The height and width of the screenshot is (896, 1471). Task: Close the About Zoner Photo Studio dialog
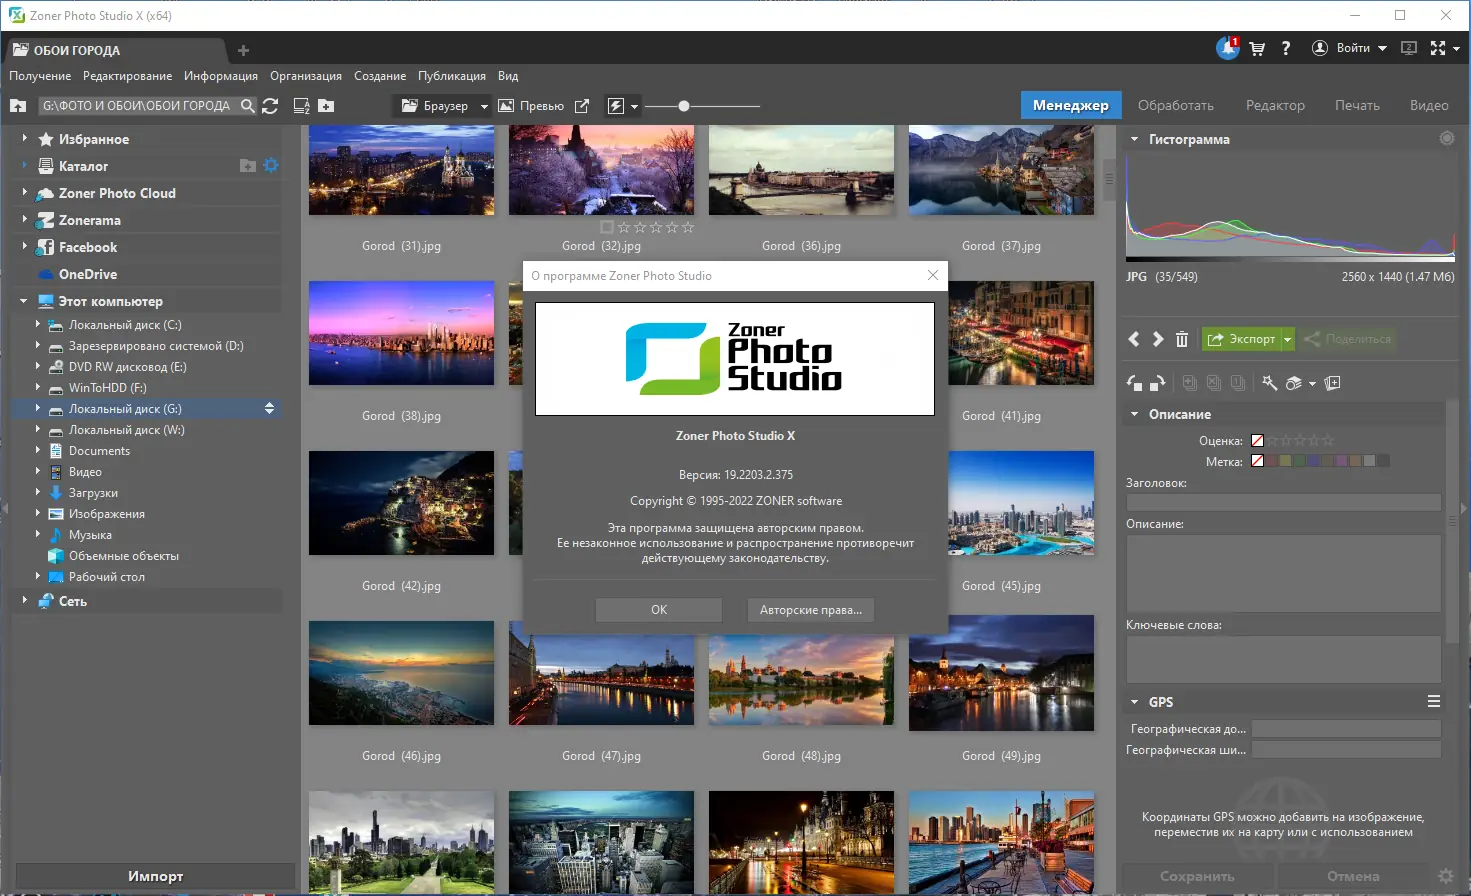coord(933,276)
